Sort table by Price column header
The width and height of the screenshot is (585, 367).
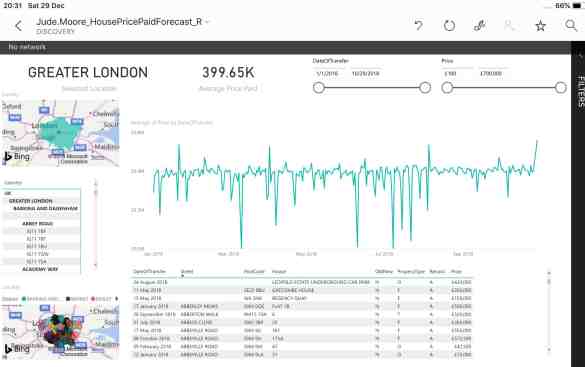tap(456, 272)
